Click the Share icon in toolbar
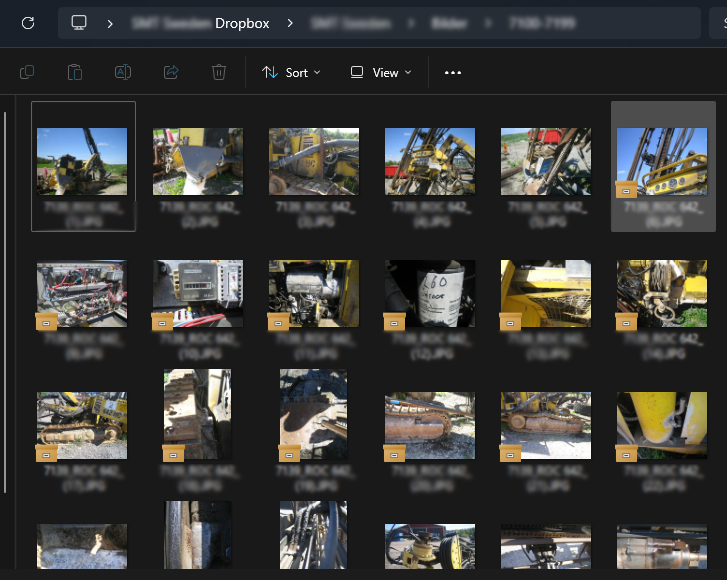Viewport: 727px width, 580px height. pos(171,72)
